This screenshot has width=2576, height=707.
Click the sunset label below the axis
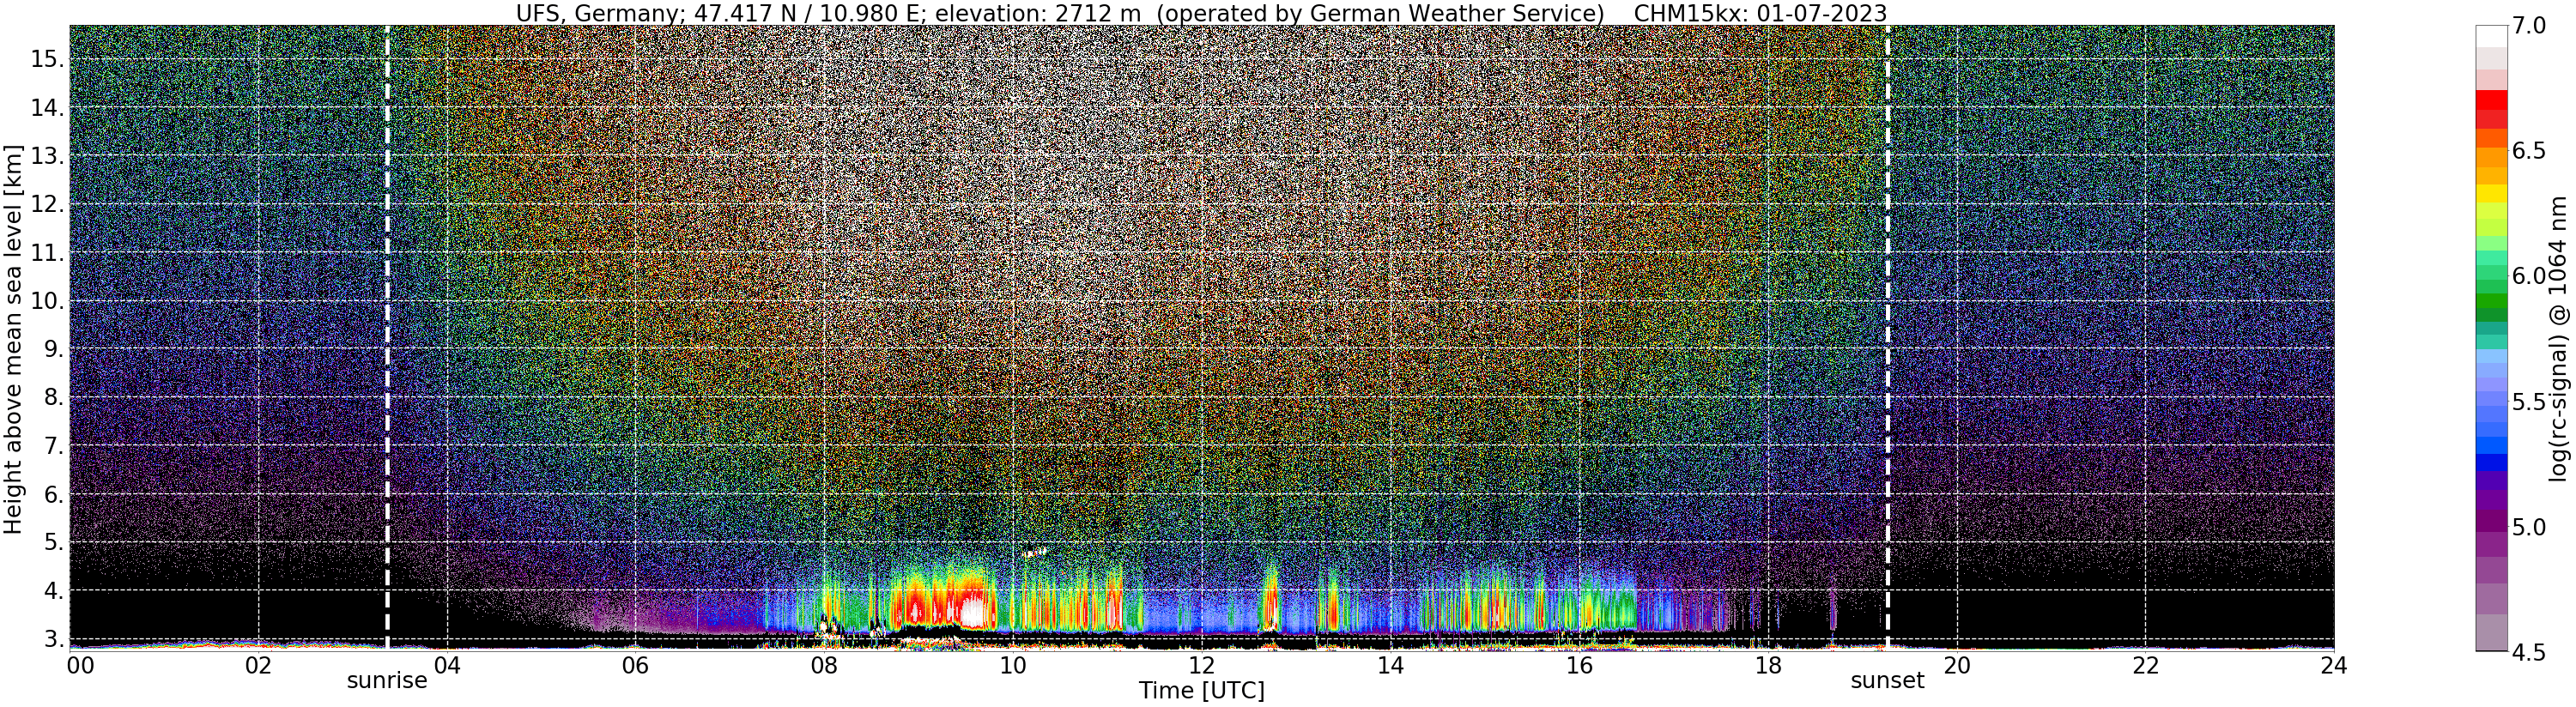click(x=1887, y=681)
